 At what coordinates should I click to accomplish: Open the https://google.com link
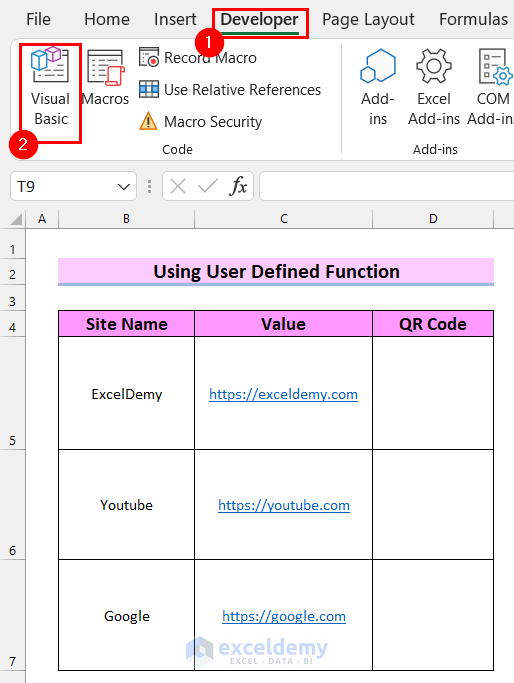click(x=284, y=616)
